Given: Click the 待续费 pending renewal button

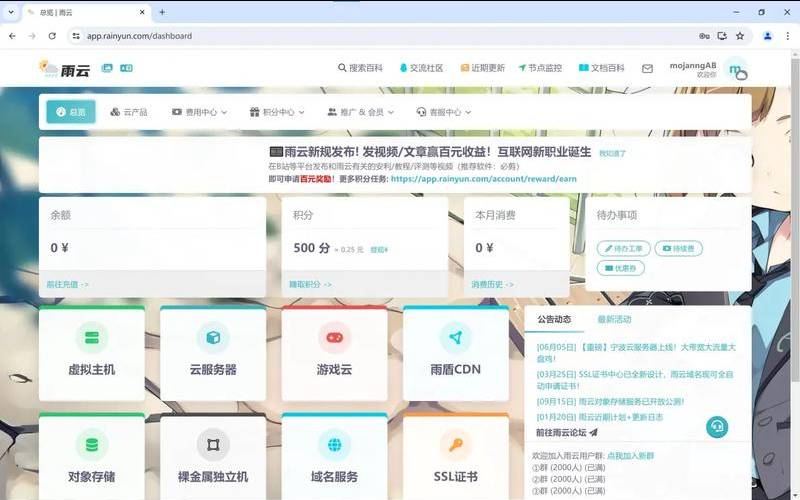Looking at the screenshot, I should click(x=679, y=248).
